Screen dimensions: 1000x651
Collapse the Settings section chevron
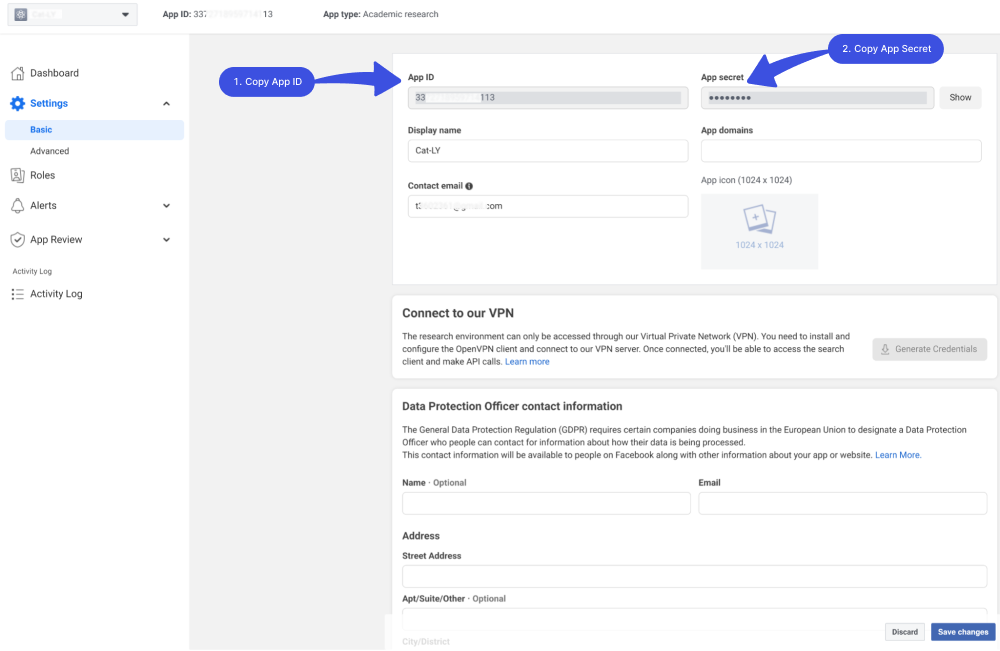pyautogui.click(x=166, y=103)
